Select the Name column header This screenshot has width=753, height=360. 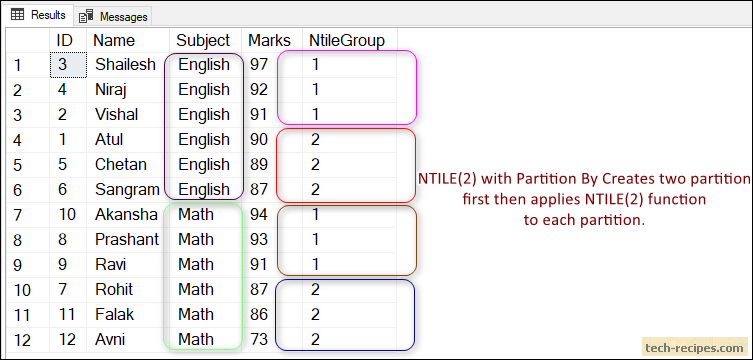pos(128,40)
